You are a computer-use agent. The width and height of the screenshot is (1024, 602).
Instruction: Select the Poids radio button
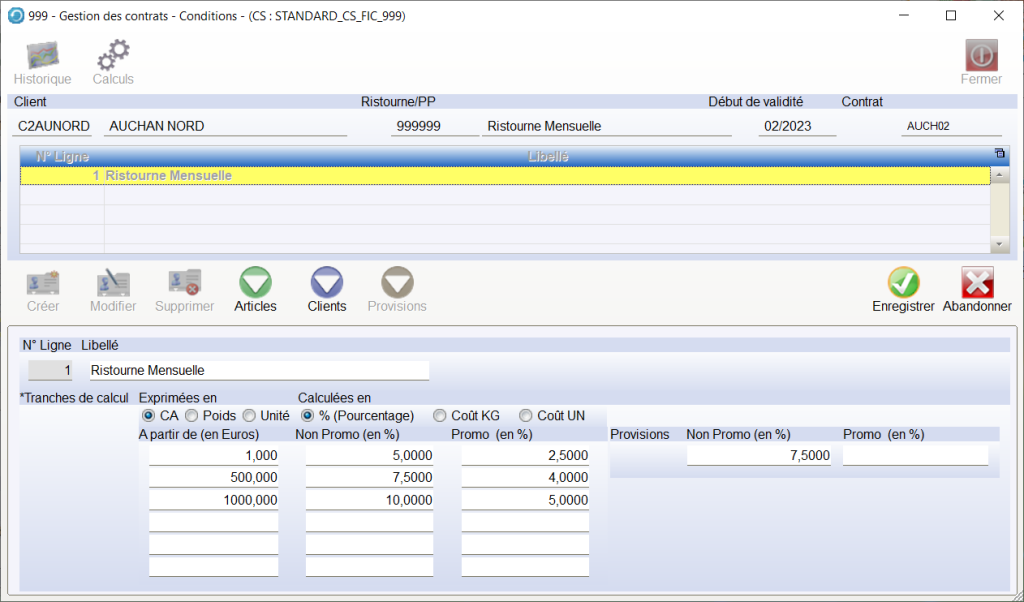[x=191, y=415]
